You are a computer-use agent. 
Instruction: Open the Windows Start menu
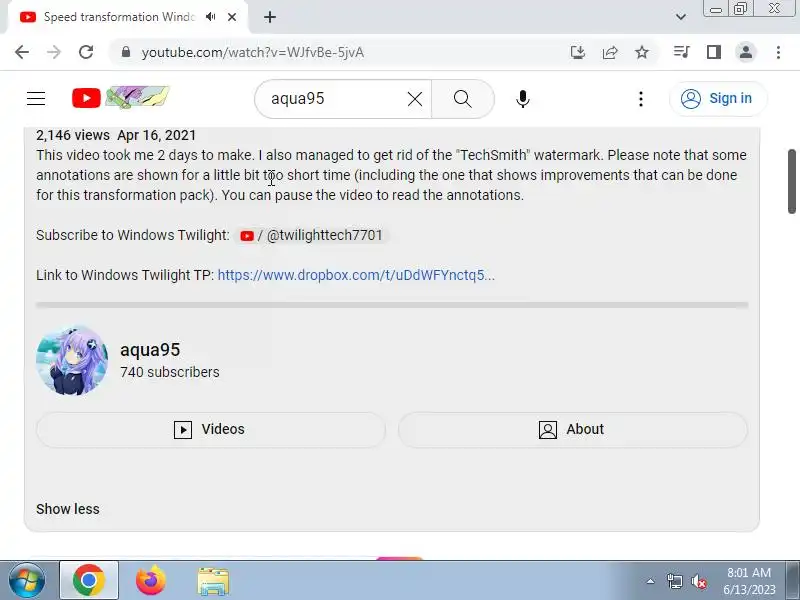click(27, 580)
